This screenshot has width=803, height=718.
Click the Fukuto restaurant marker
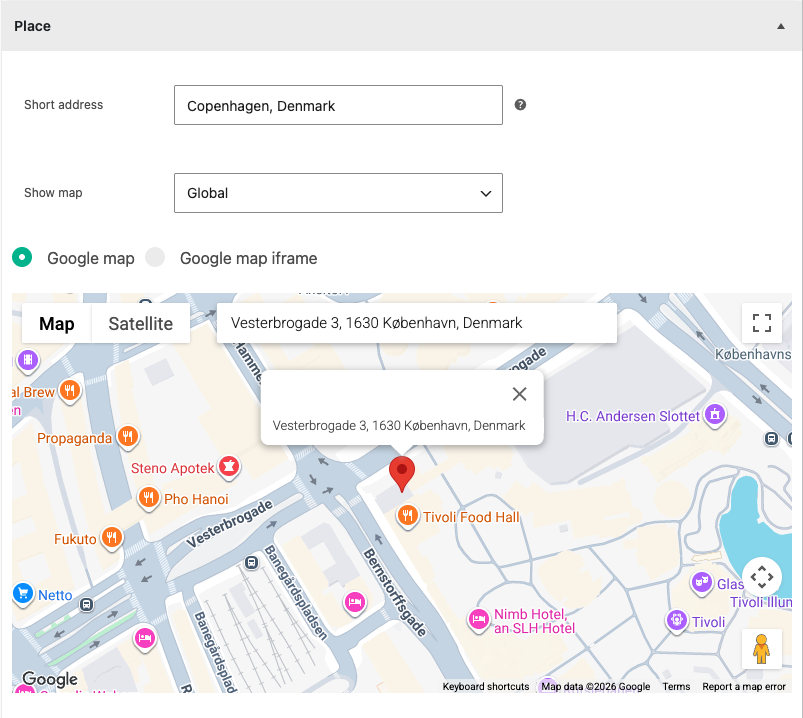(x=112, y=538)
